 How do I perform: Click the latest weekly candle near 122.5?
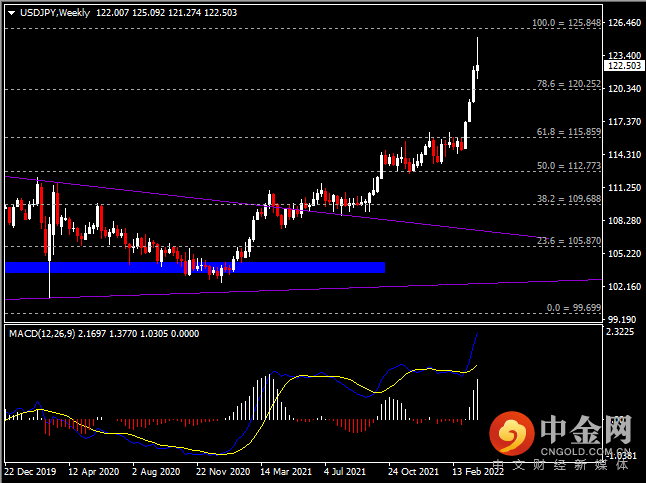pos(477,68)
